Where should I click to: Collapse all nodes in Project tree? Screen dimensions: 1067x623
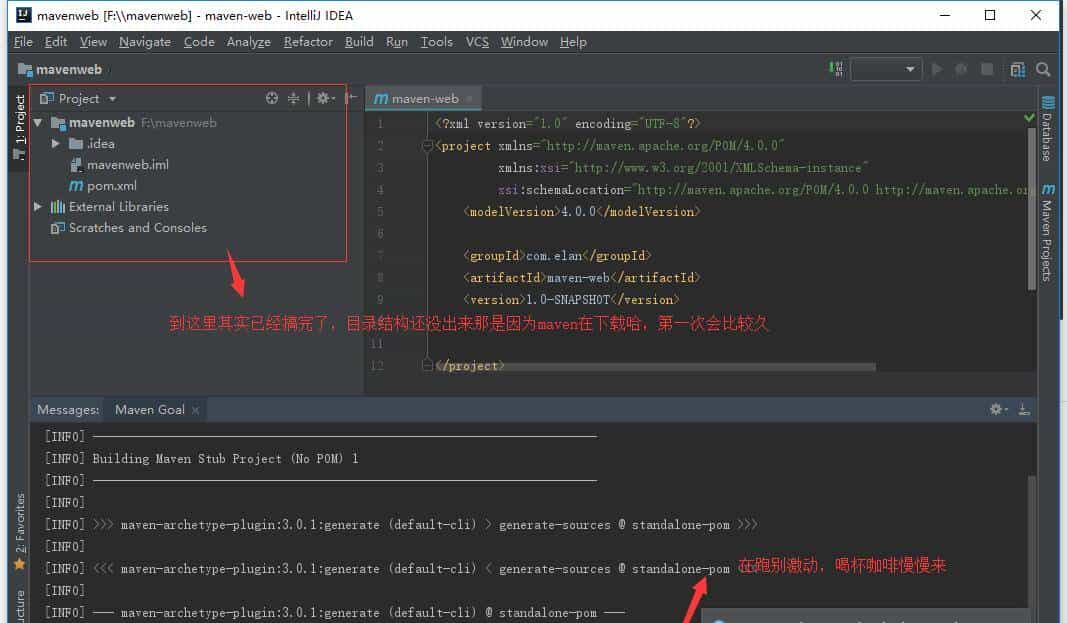[x=295, y=98]
